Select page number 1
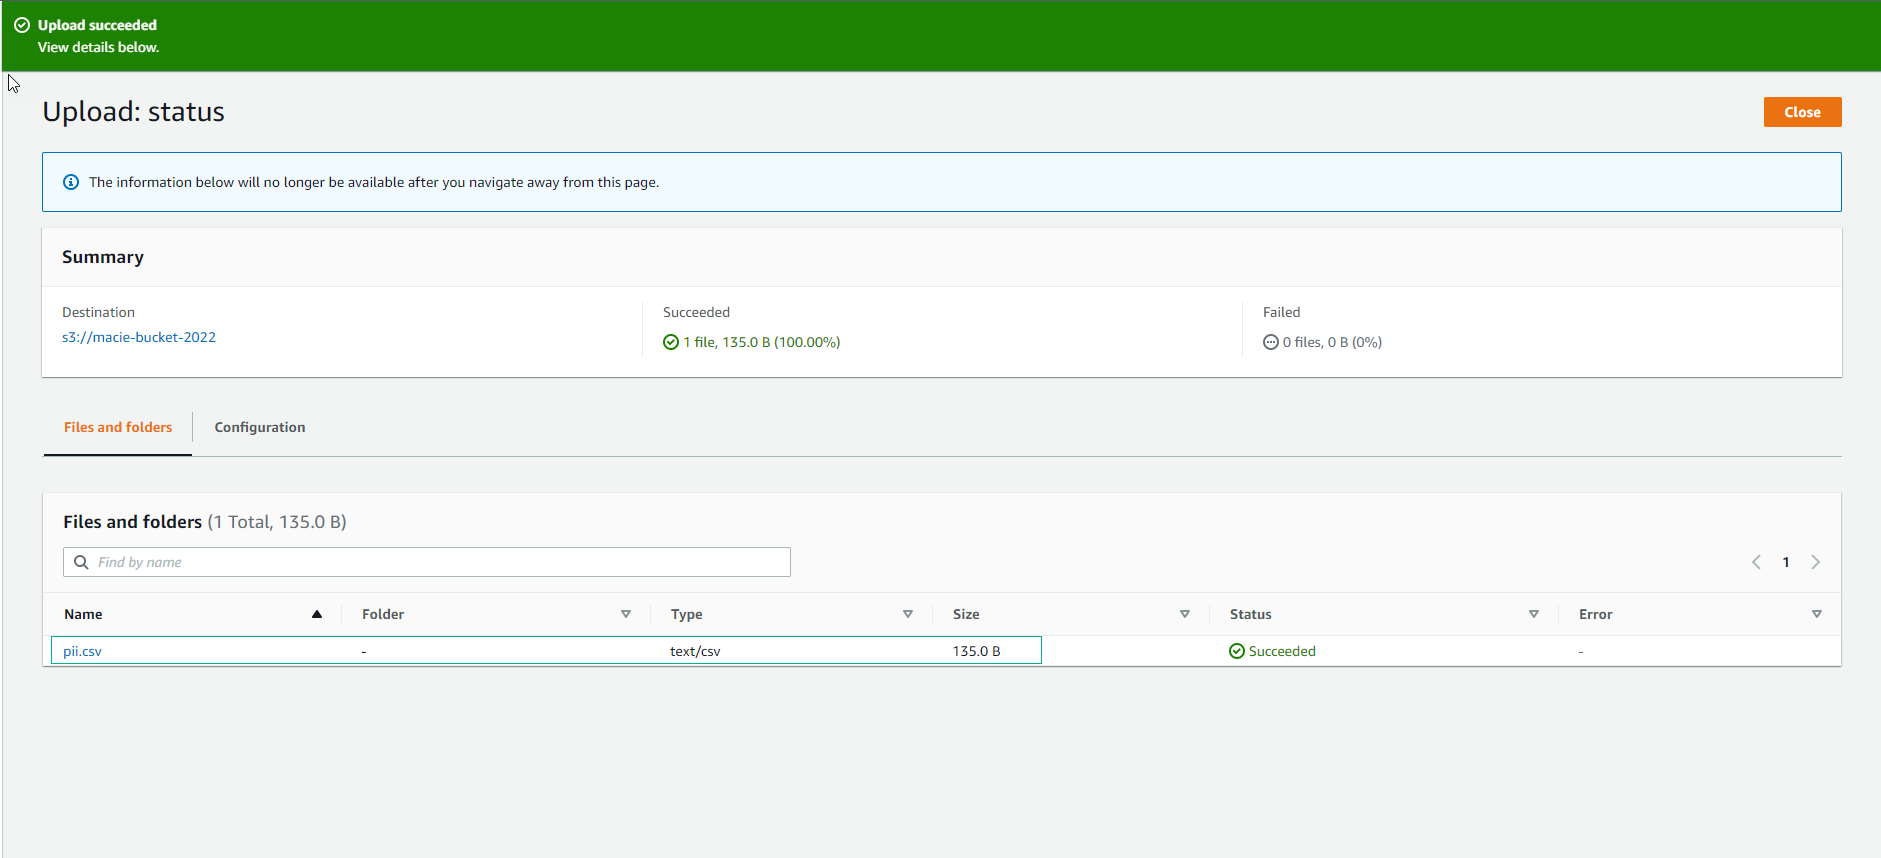The width and height of the screenshot is (1881, 858). coord(1786,562)
